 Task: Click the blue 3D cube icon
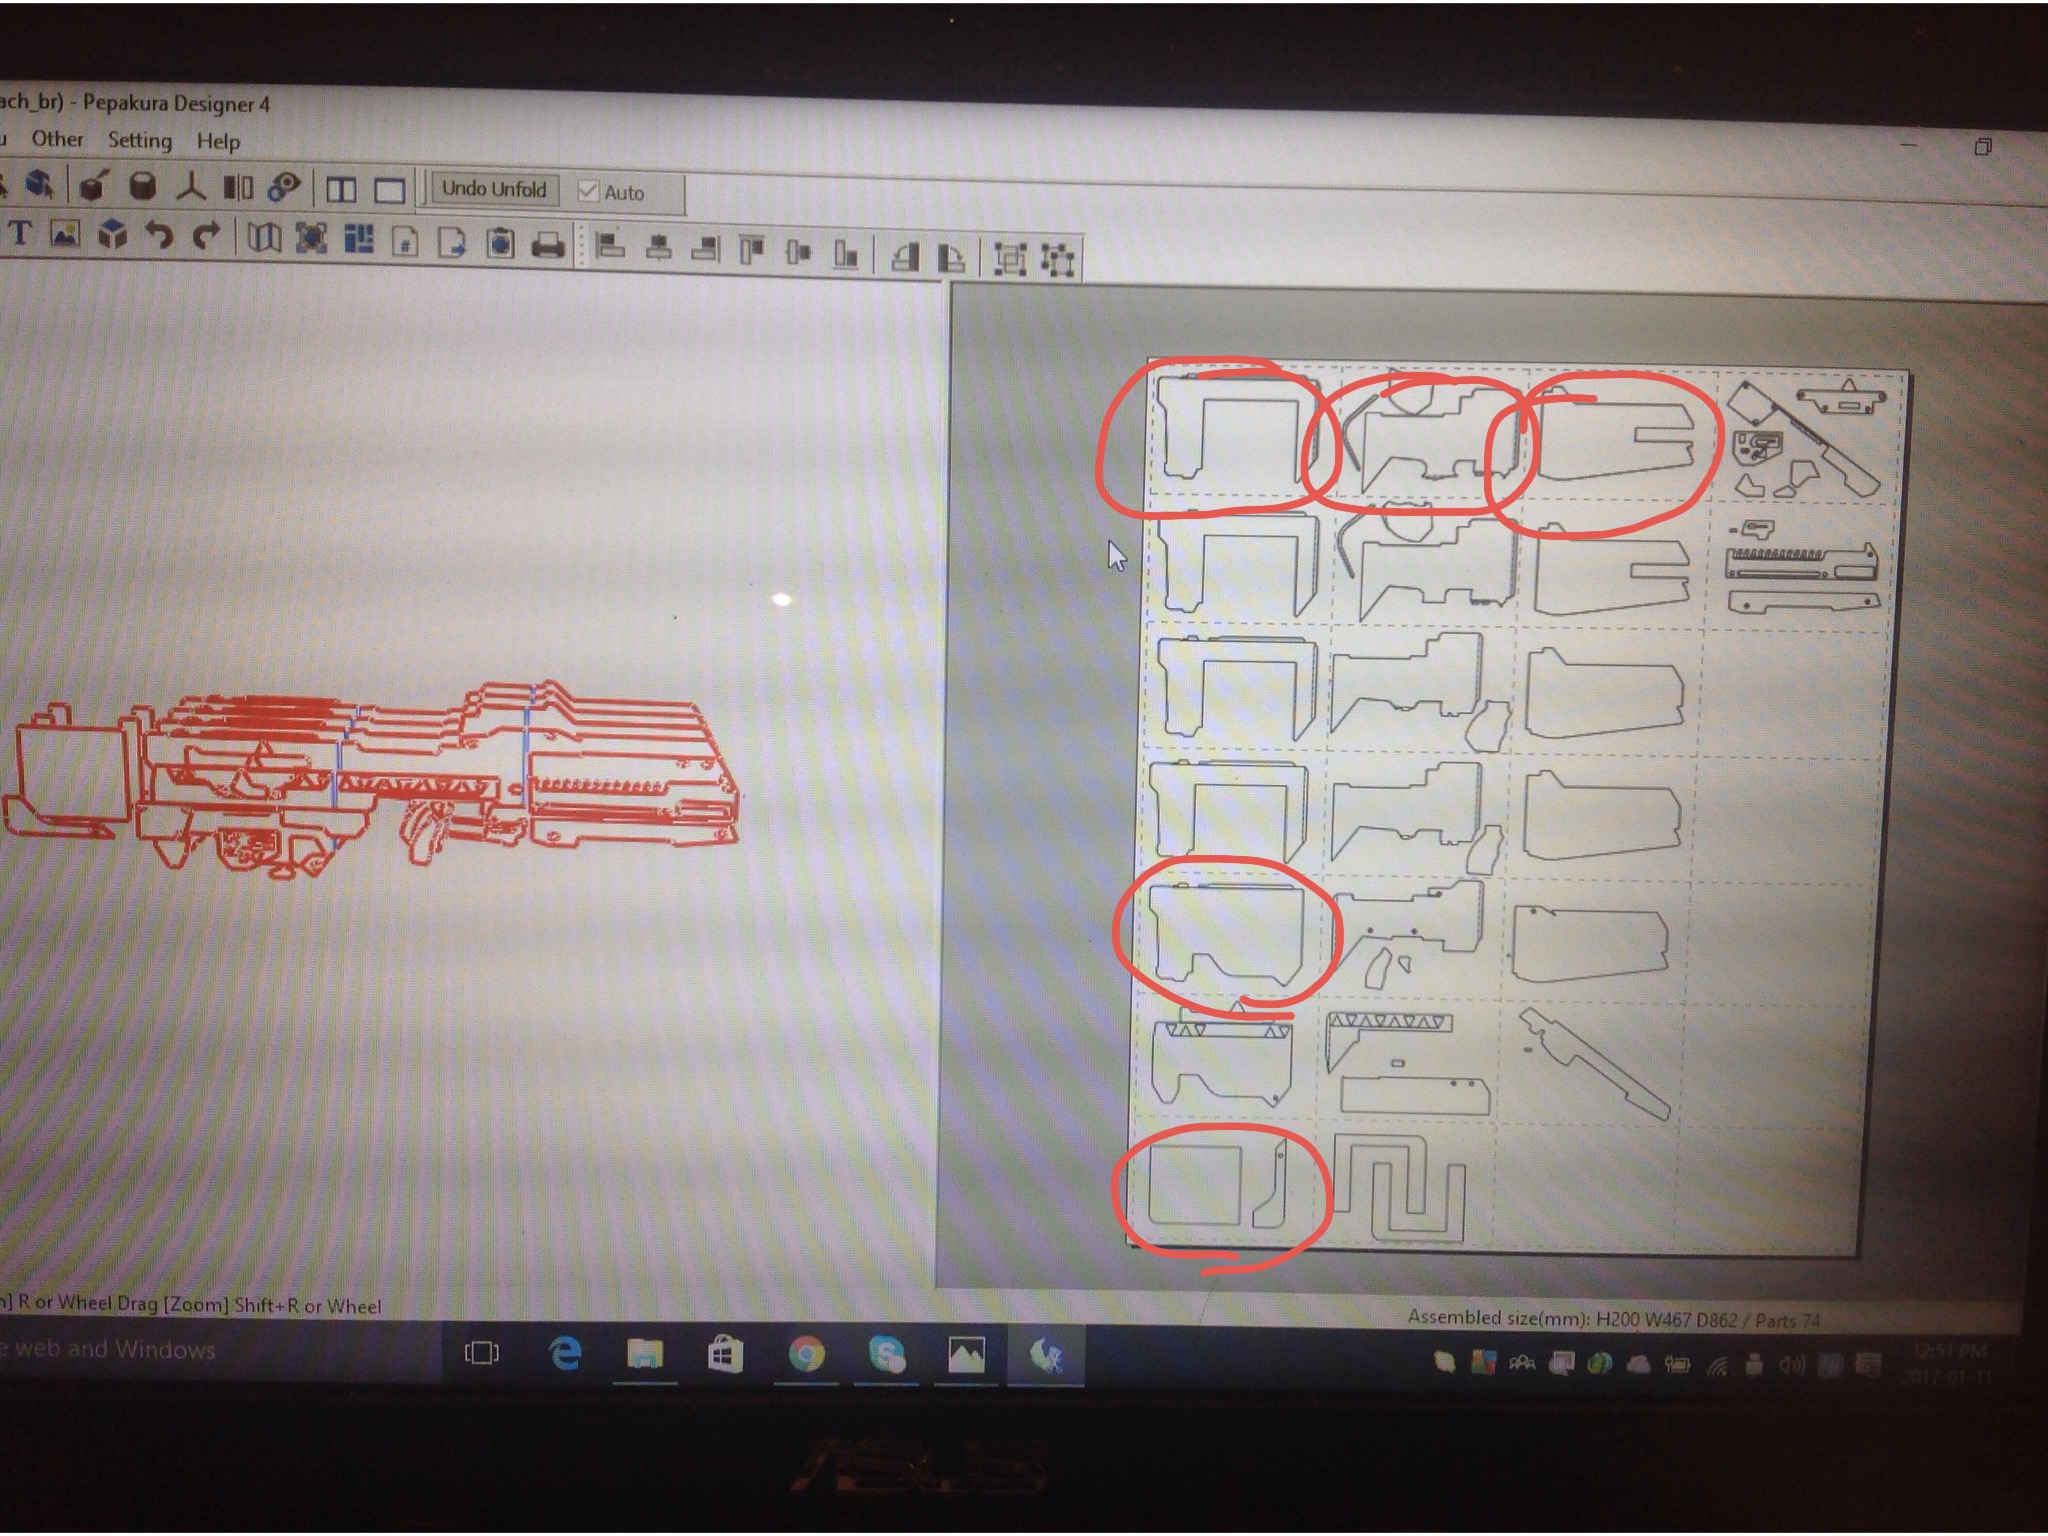(x=113, y=236)
